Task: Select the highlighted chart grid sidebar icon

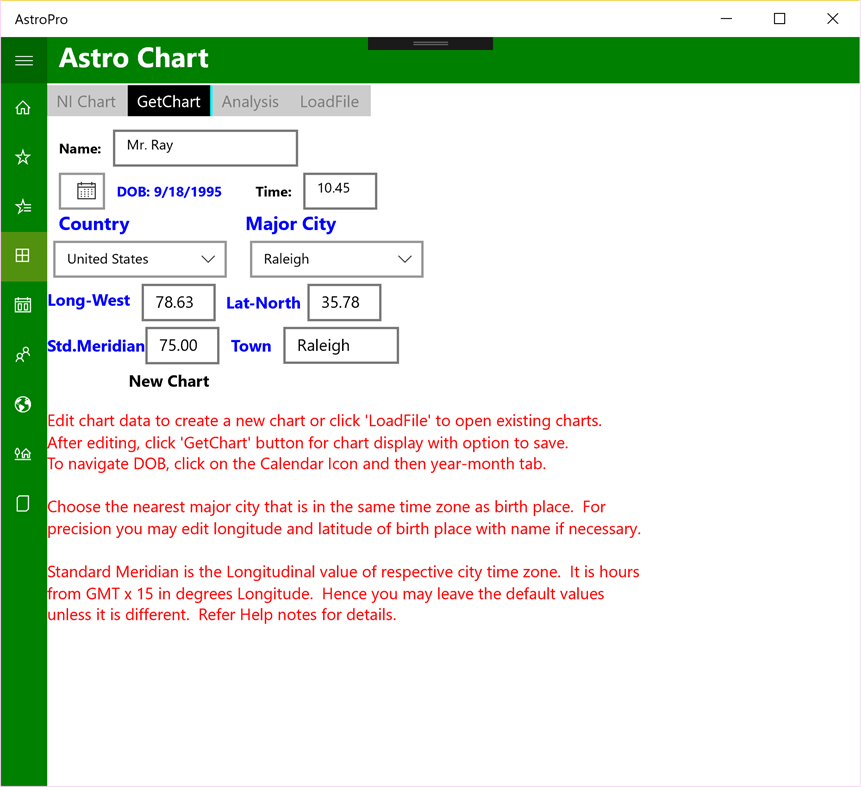Action: (23, 257)
